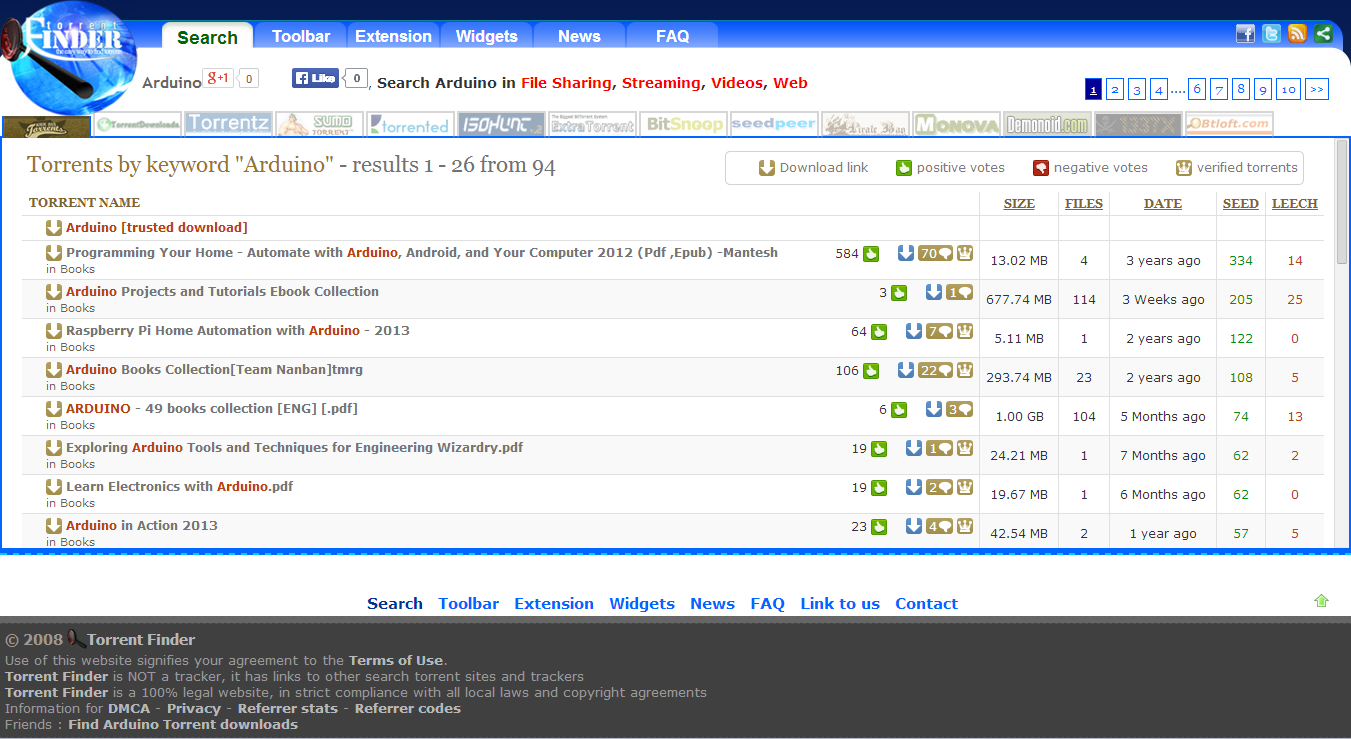Switch to the BitSnoop site tab

(x=684, y=124)
